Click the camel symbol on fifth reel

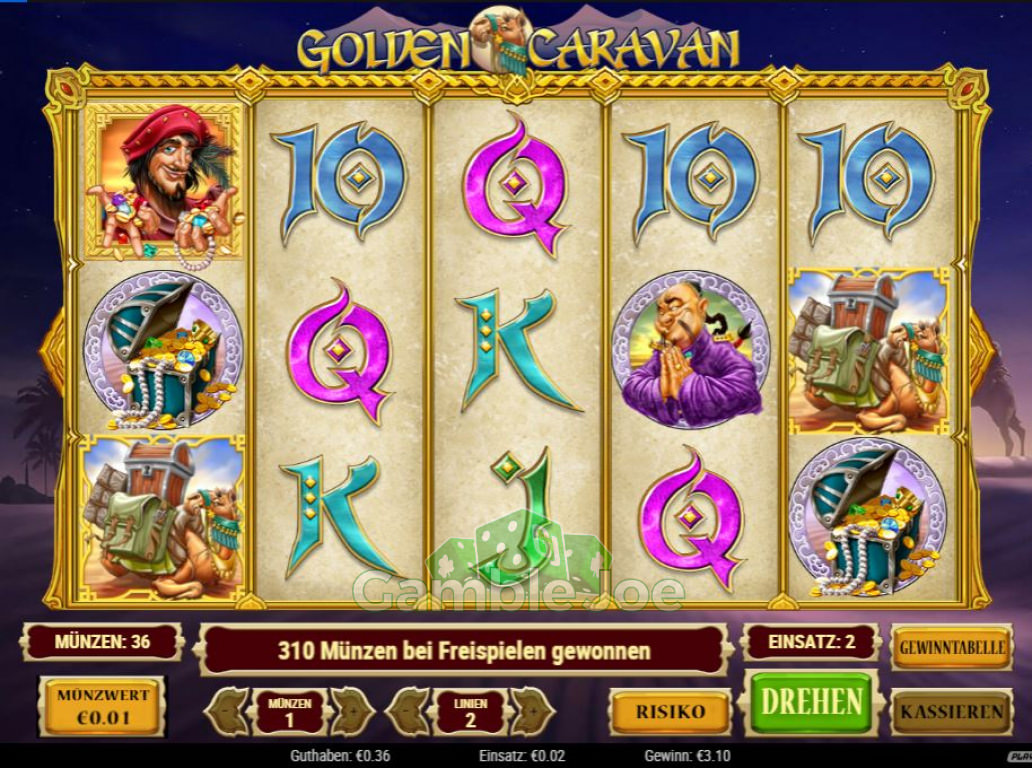pyautogui.click(x=869, y=351)
